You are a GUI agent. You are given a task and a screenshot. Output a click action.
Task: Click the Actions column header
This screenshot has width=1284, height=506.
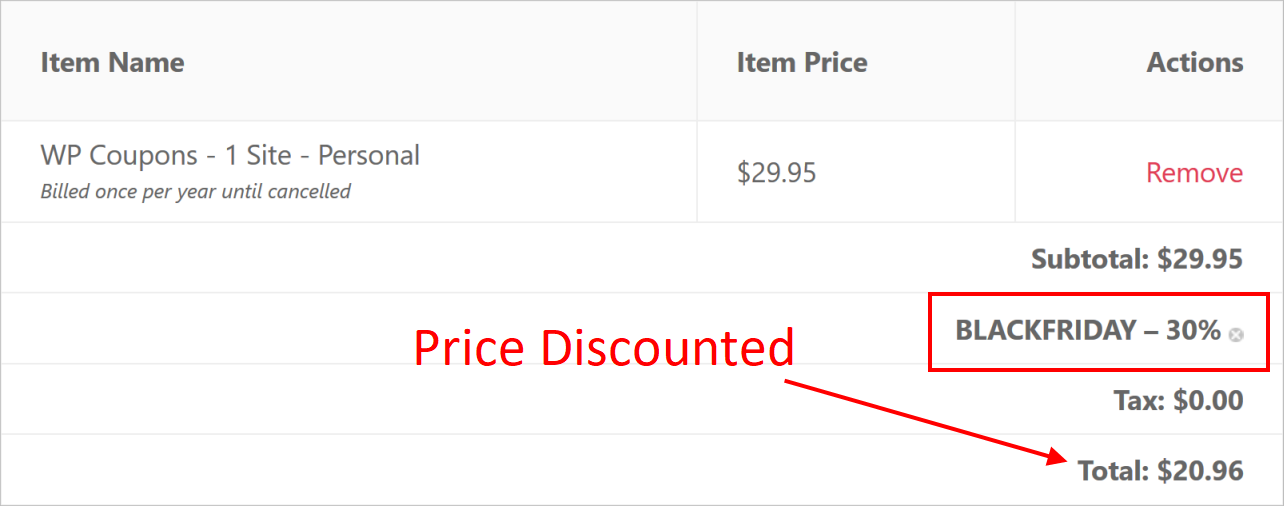[1195, 62]
